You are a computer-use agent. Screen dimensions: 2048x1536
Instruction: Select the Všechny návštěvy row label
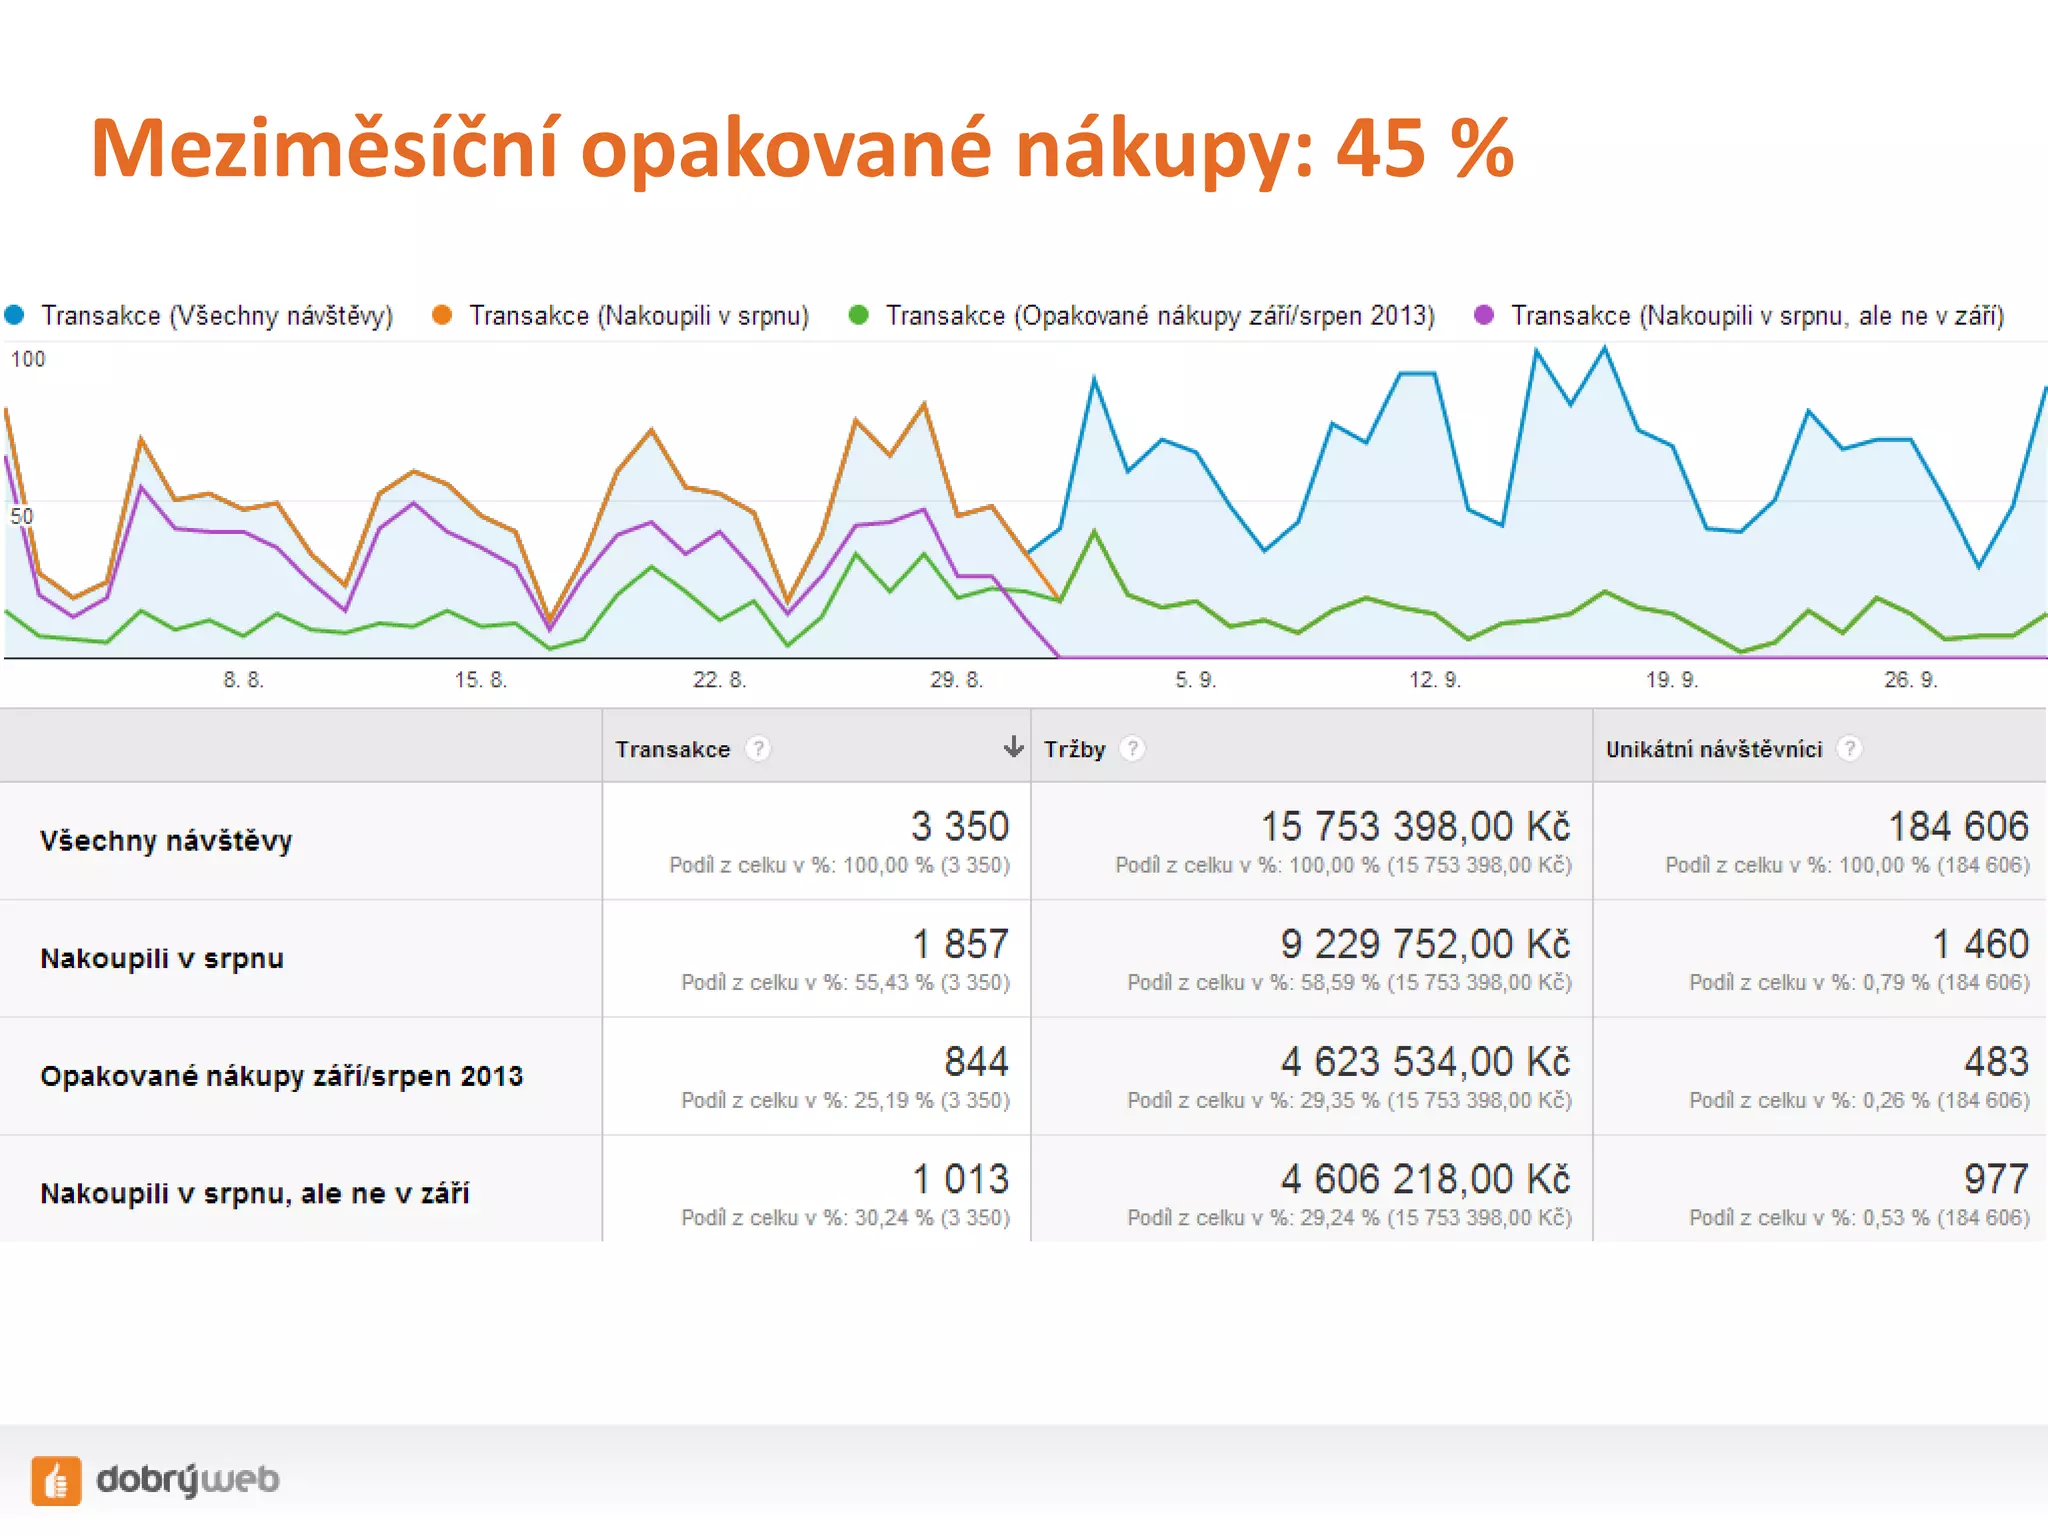coord(166,841)
